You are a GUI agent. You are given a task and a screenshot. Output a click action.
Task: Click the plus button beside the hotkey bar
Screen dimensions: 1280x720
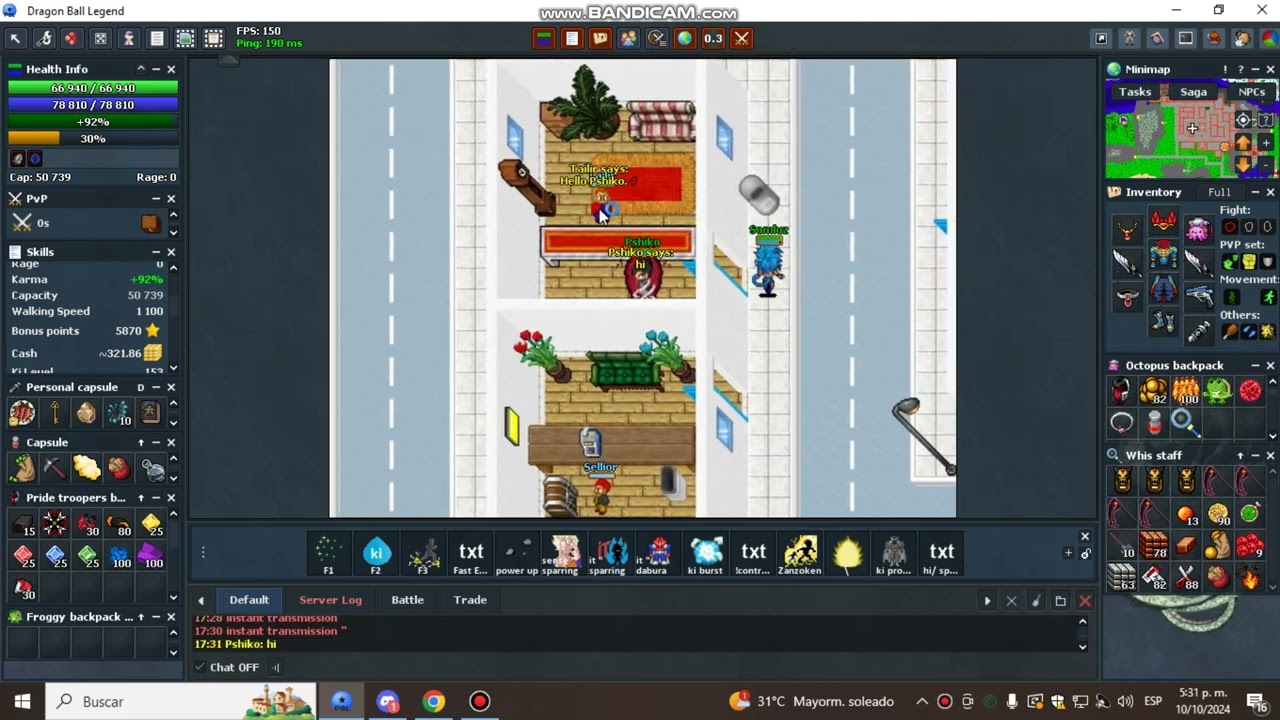[x=1068, y=553]
